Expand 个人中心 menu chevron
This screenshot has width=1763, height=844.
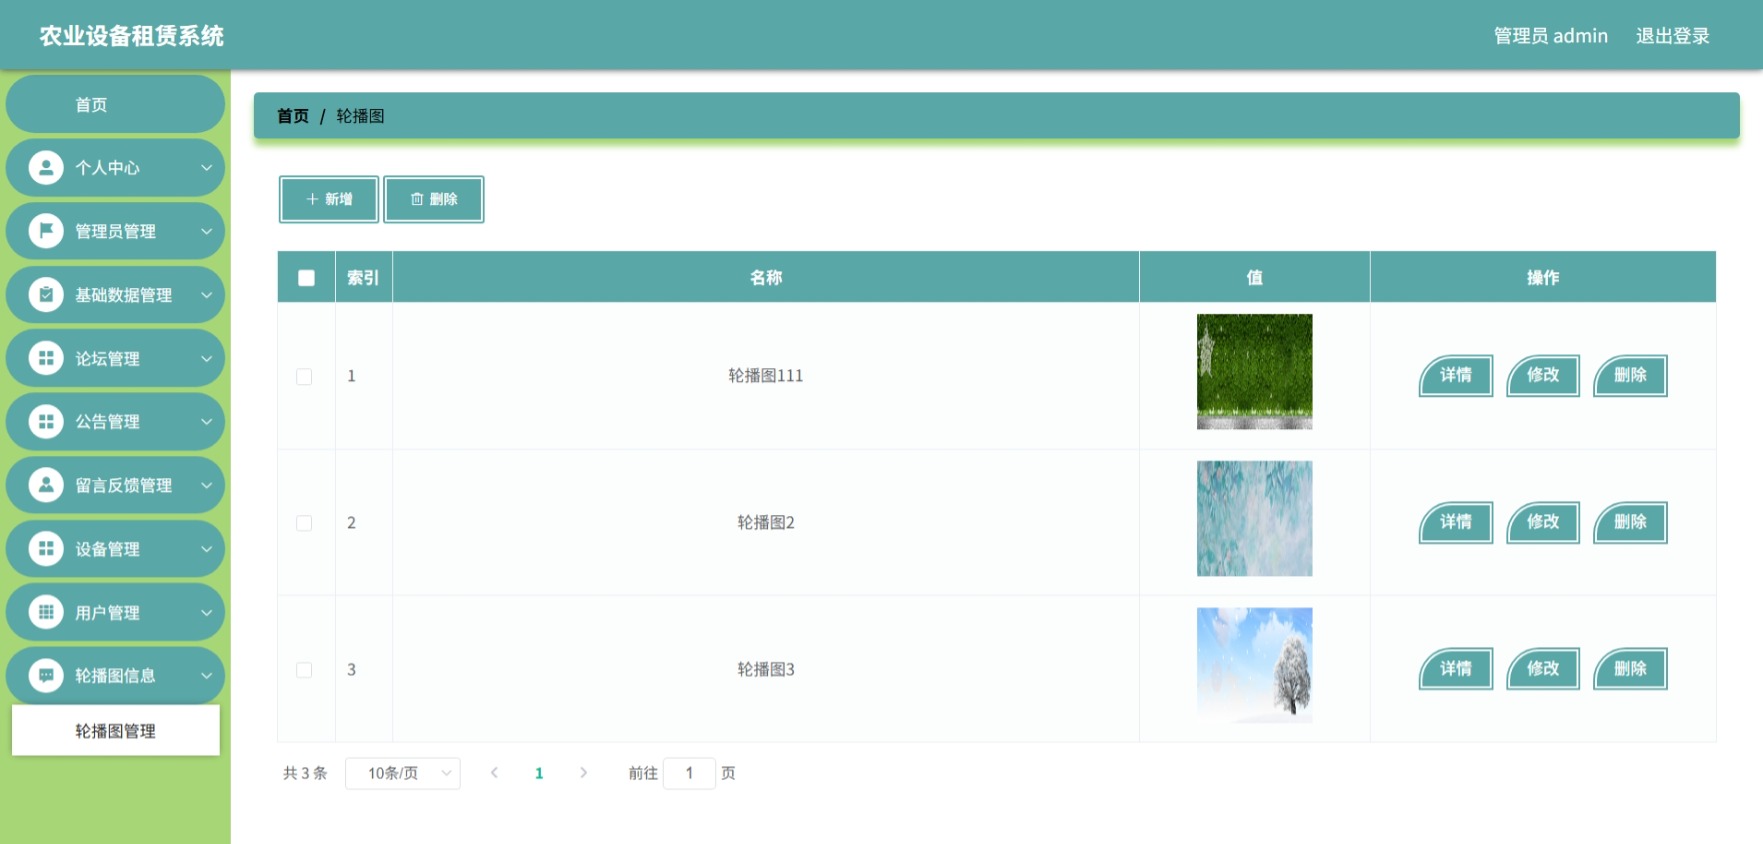coord(206,168)
